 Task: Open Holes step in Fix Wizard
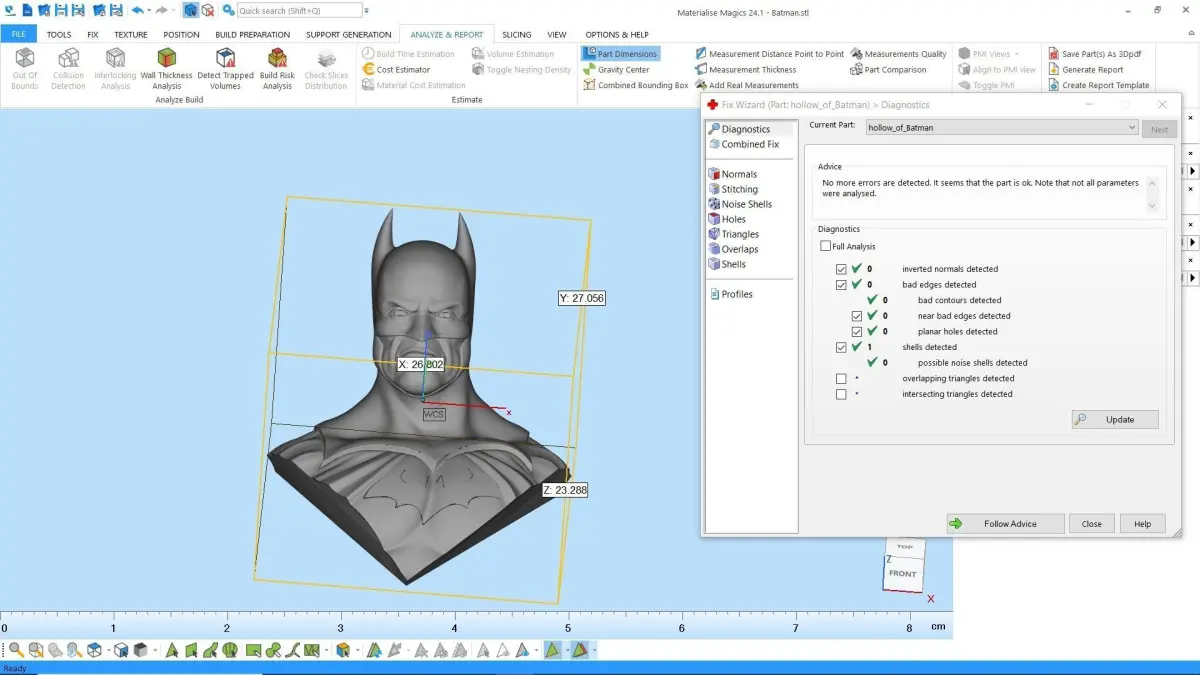(726, 219)
